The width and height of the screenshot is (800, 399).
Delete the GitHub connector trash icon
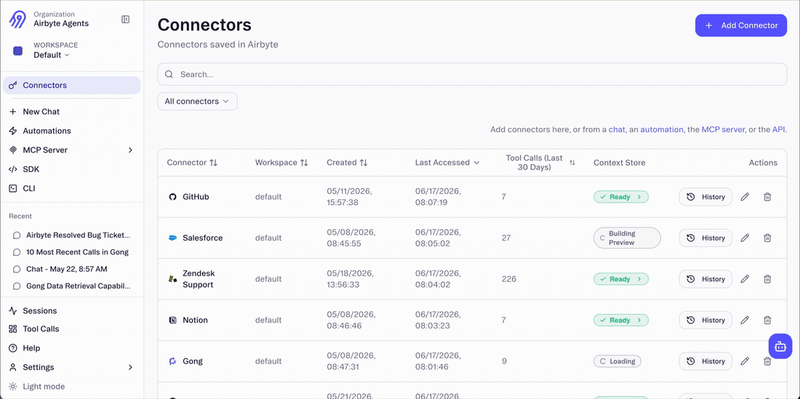click(767, 196)
